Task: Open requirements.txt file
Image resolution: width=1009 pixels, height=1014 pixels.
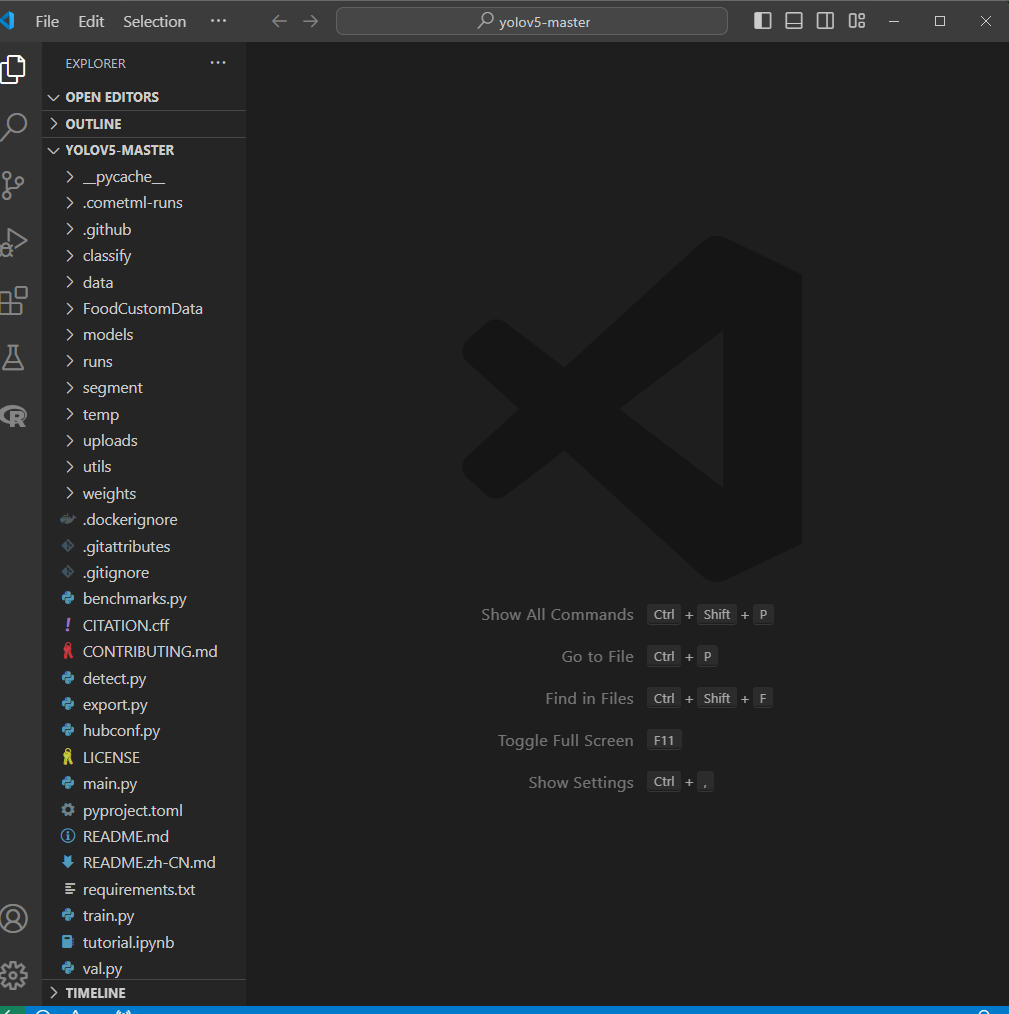Action: (x=144, y=889)
